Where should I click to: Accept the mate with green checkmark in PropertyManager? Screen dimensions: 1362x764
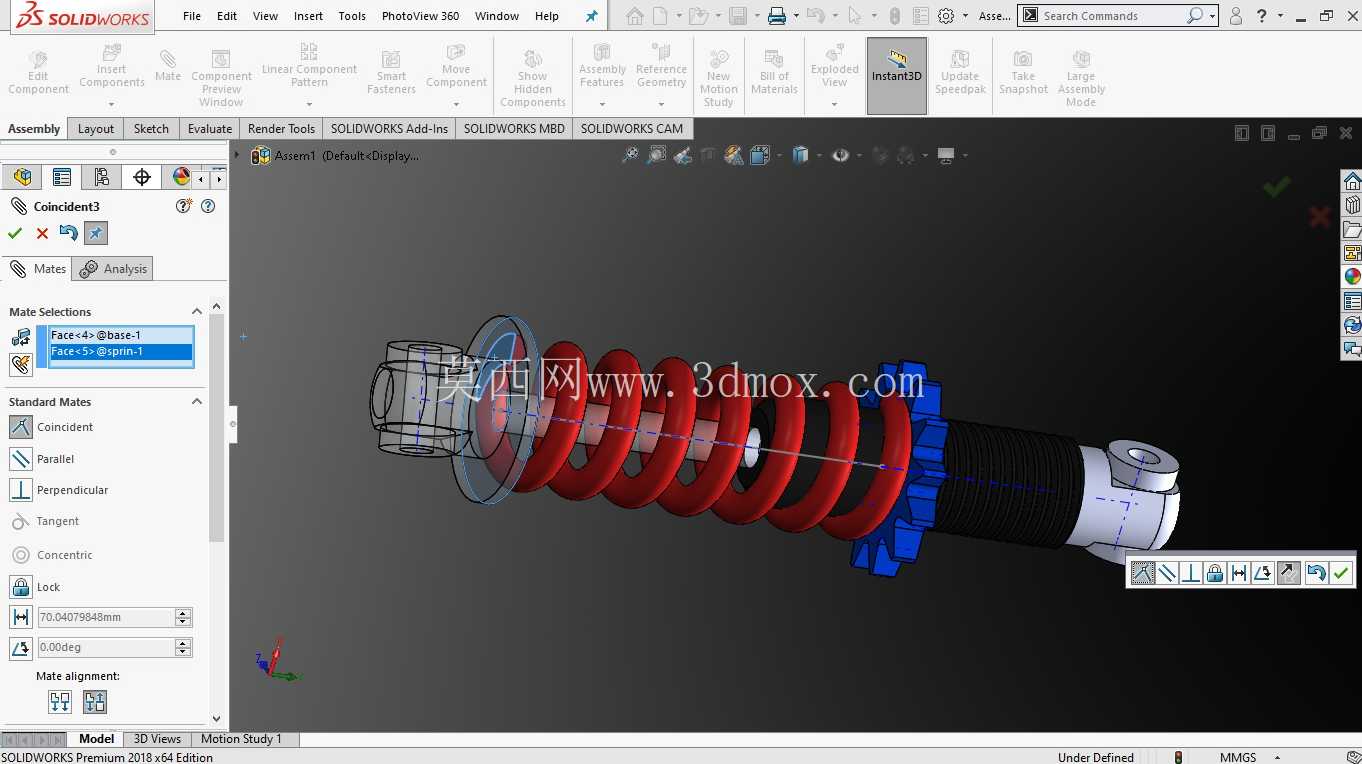15,233
